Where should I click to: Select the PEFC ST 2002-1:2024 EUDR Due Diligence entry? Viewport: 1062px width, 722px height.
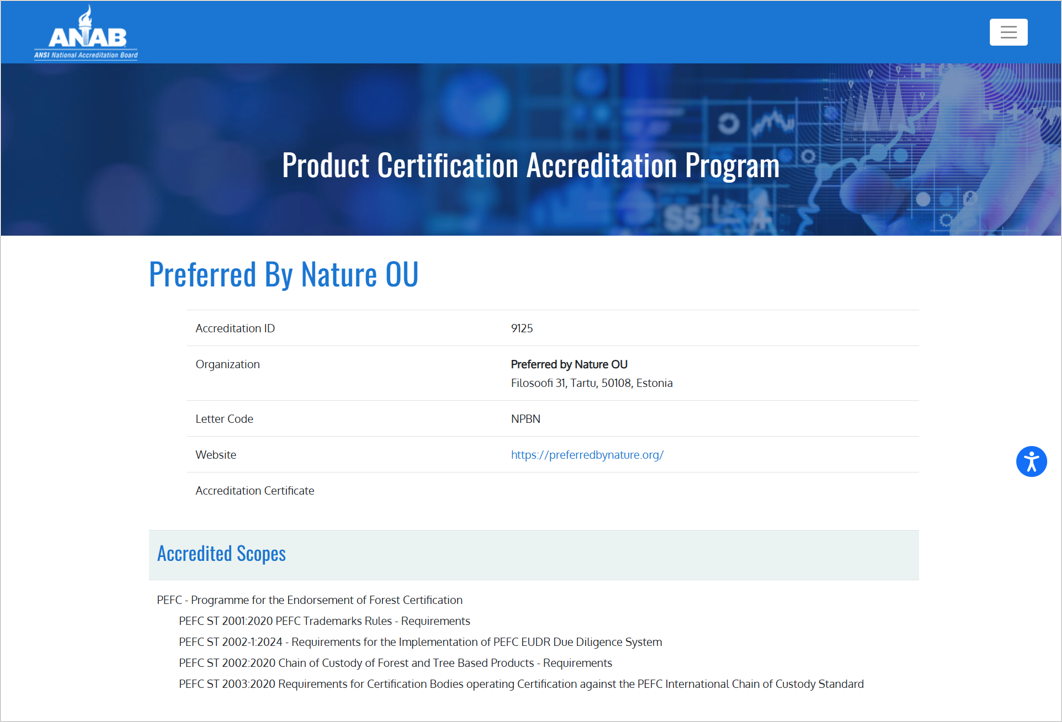420,642
